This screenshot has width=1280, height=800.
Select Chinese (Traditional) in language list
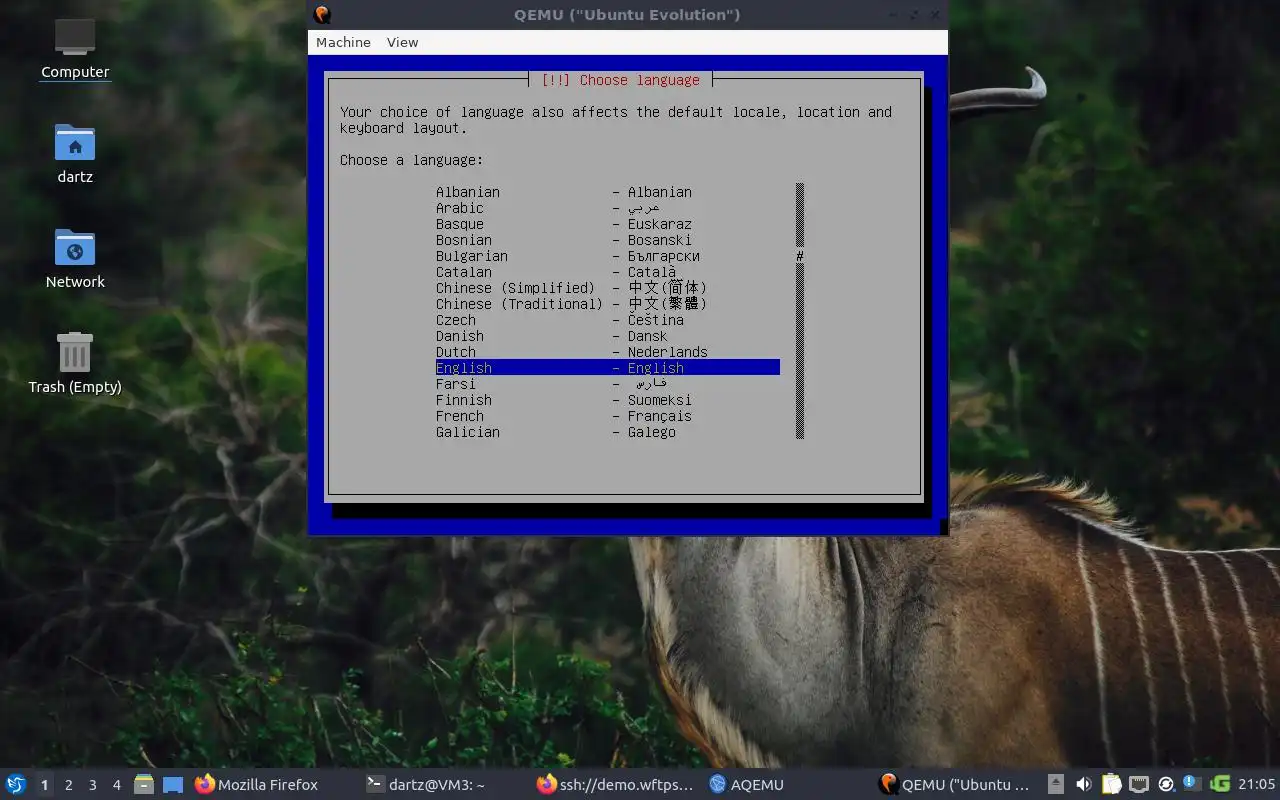pos(608,304)
